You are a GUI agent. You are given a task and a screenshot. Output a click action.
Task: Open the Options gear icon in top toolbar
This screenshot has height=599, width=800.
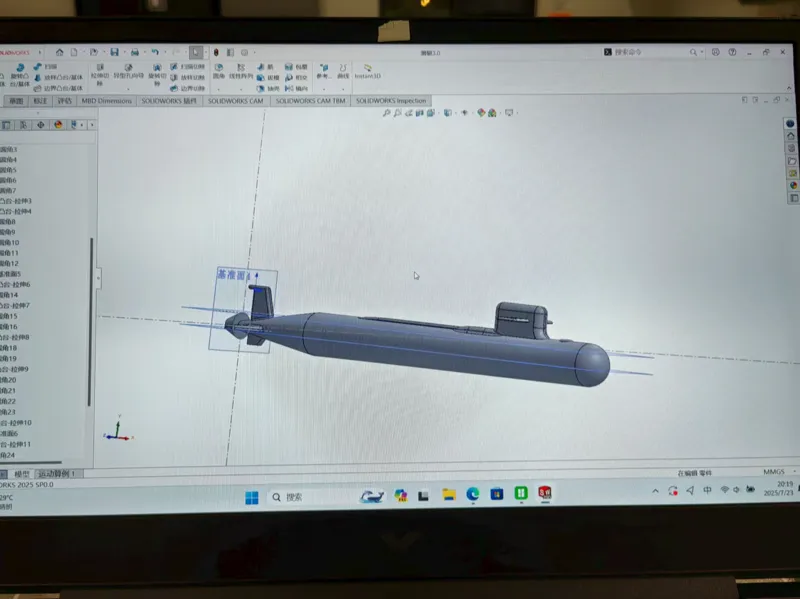coord(244,52)
